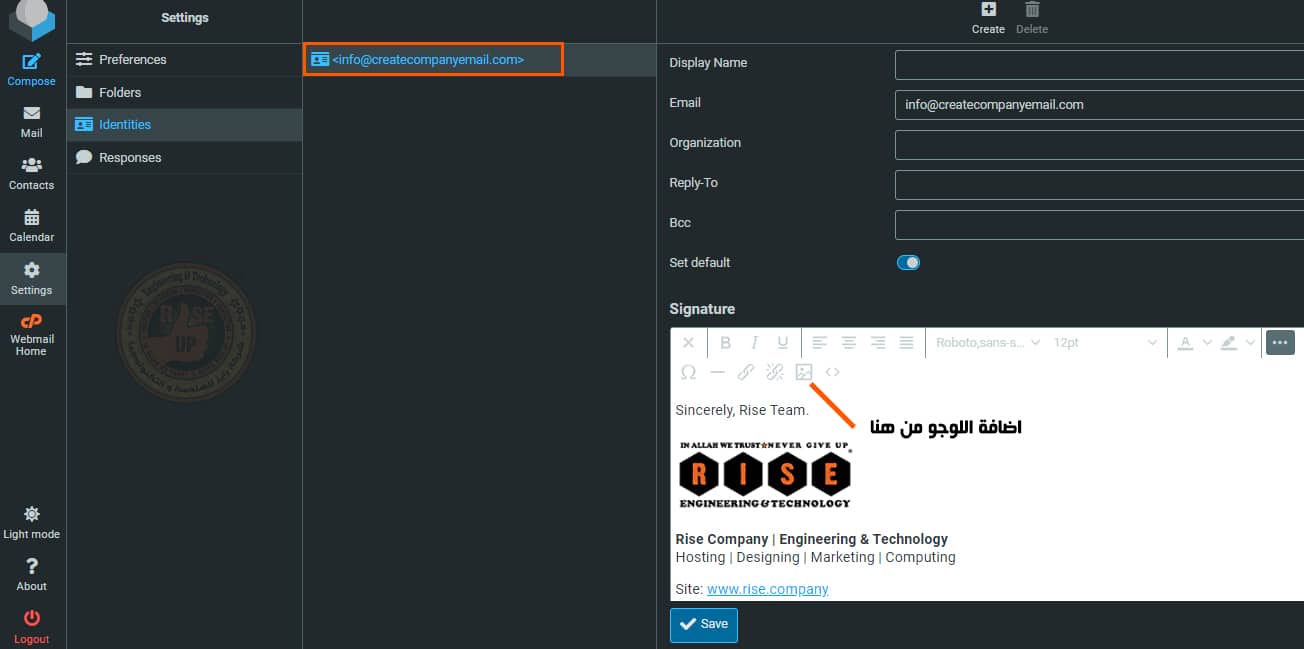Screen dimensions: 1304x649
Task: Select Responses in the Settings menu
Action: point(130,158)
